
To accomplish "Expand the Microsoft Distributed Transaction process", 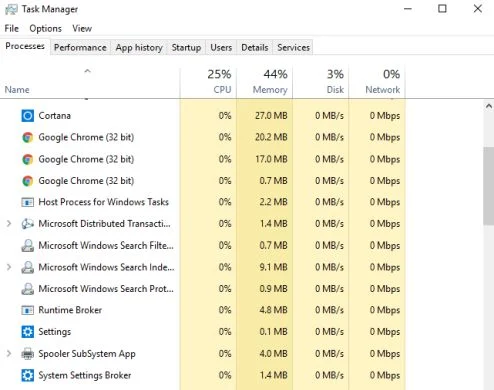I will click(9, 224).
